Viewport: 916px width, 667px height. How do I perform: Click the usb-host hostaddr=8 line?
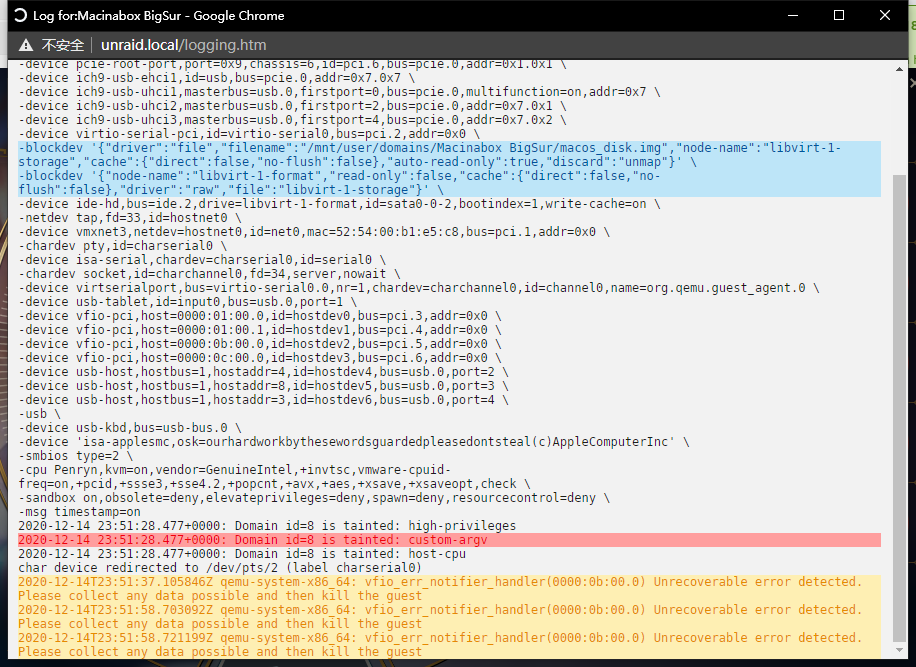263,386
